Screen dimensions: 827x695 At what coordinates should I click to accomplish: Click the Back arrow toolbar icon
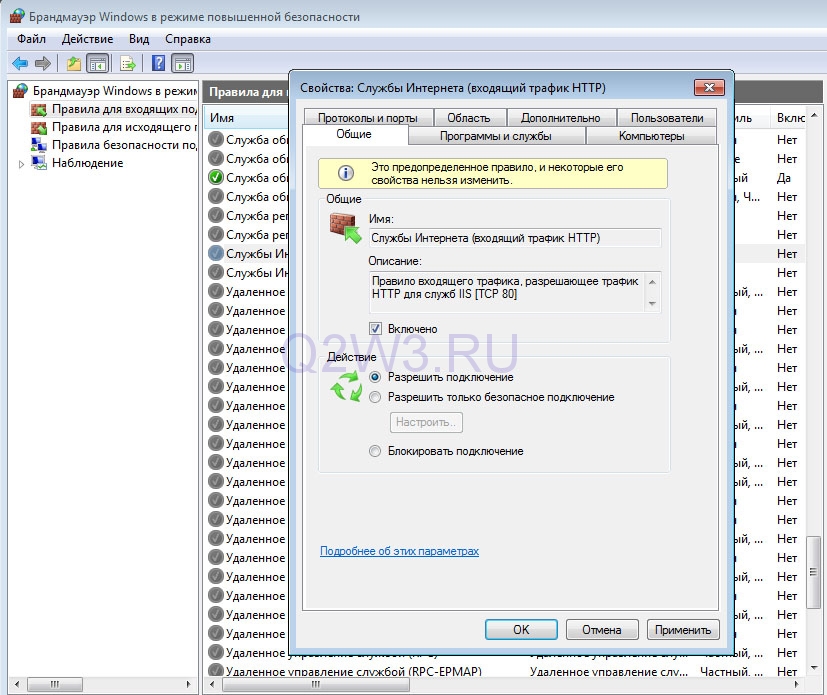[x=20, y=64]
